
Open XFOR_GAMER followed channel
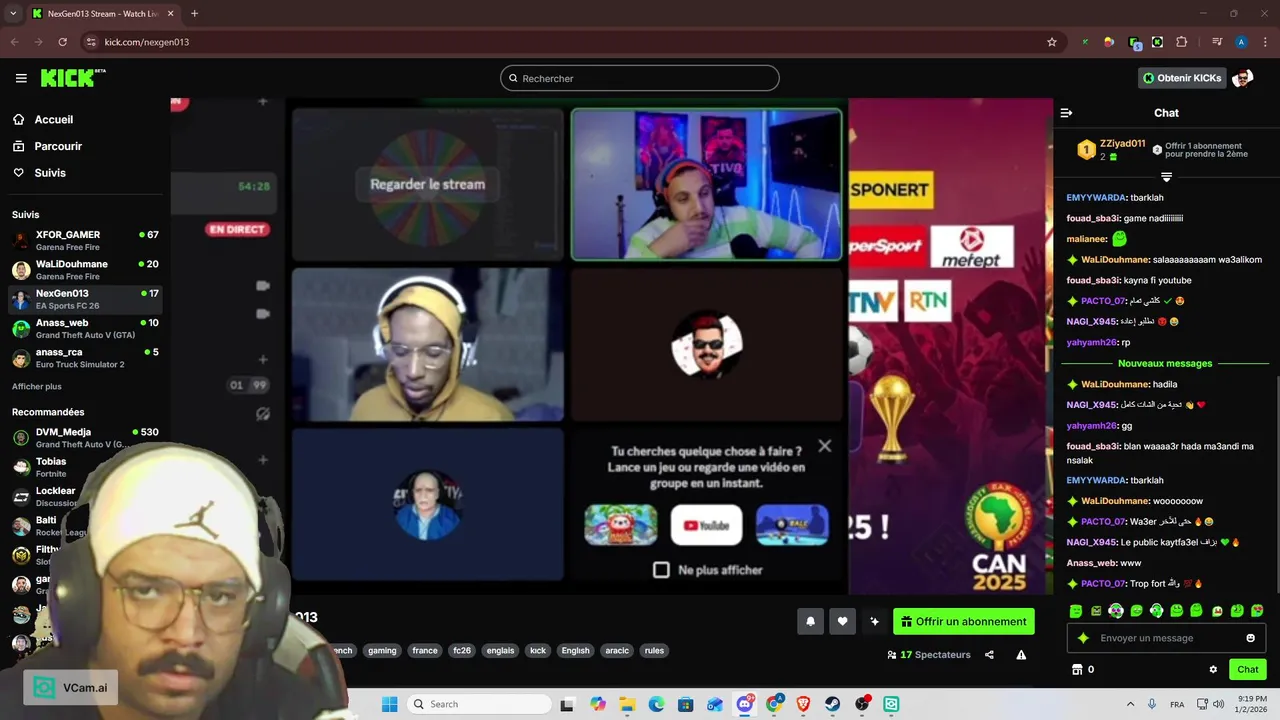click(x=85, y=240)
